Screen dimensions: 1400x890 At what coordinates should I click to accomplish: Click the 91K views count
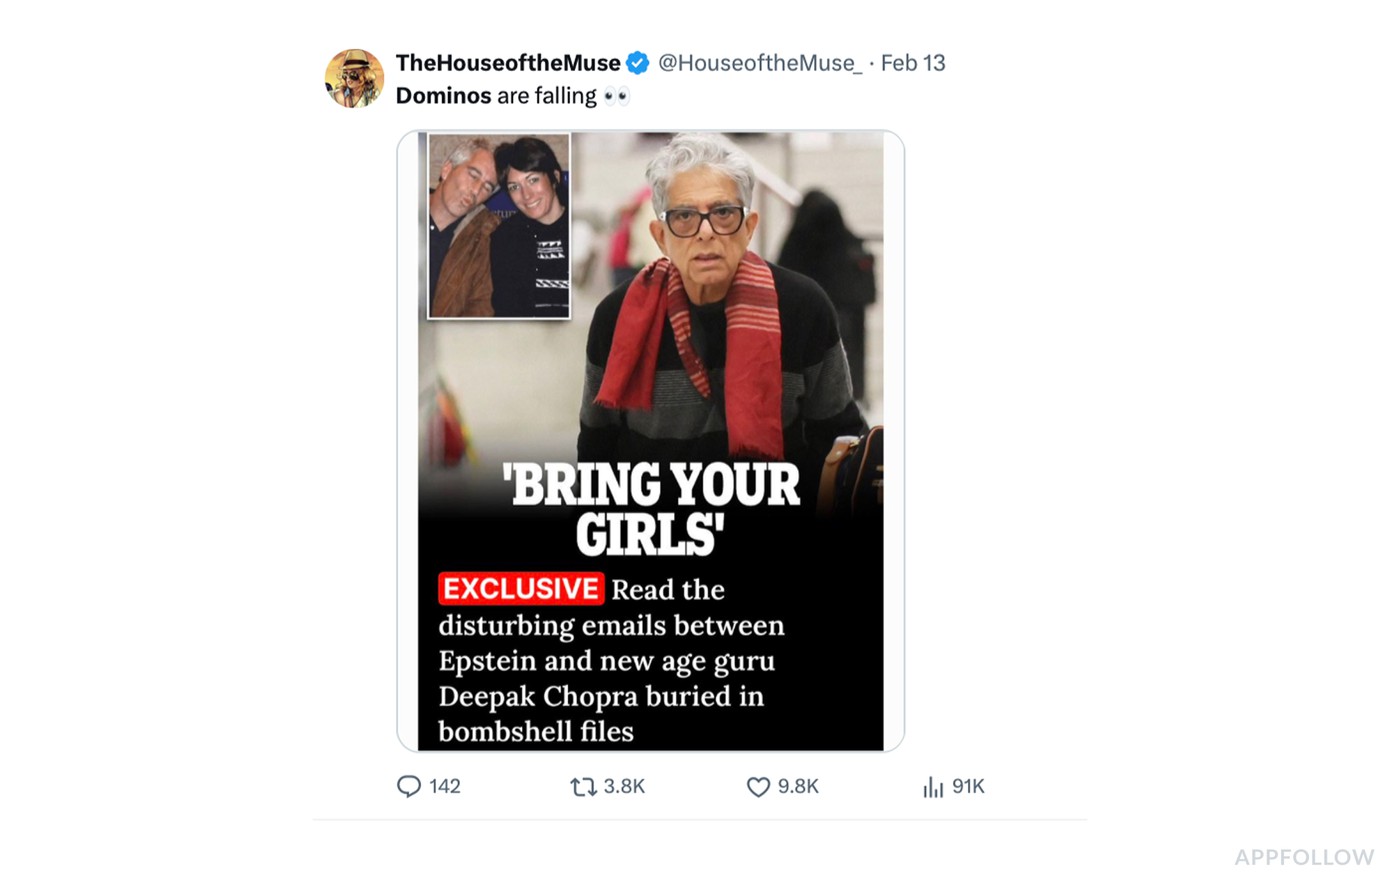point(968,787)
